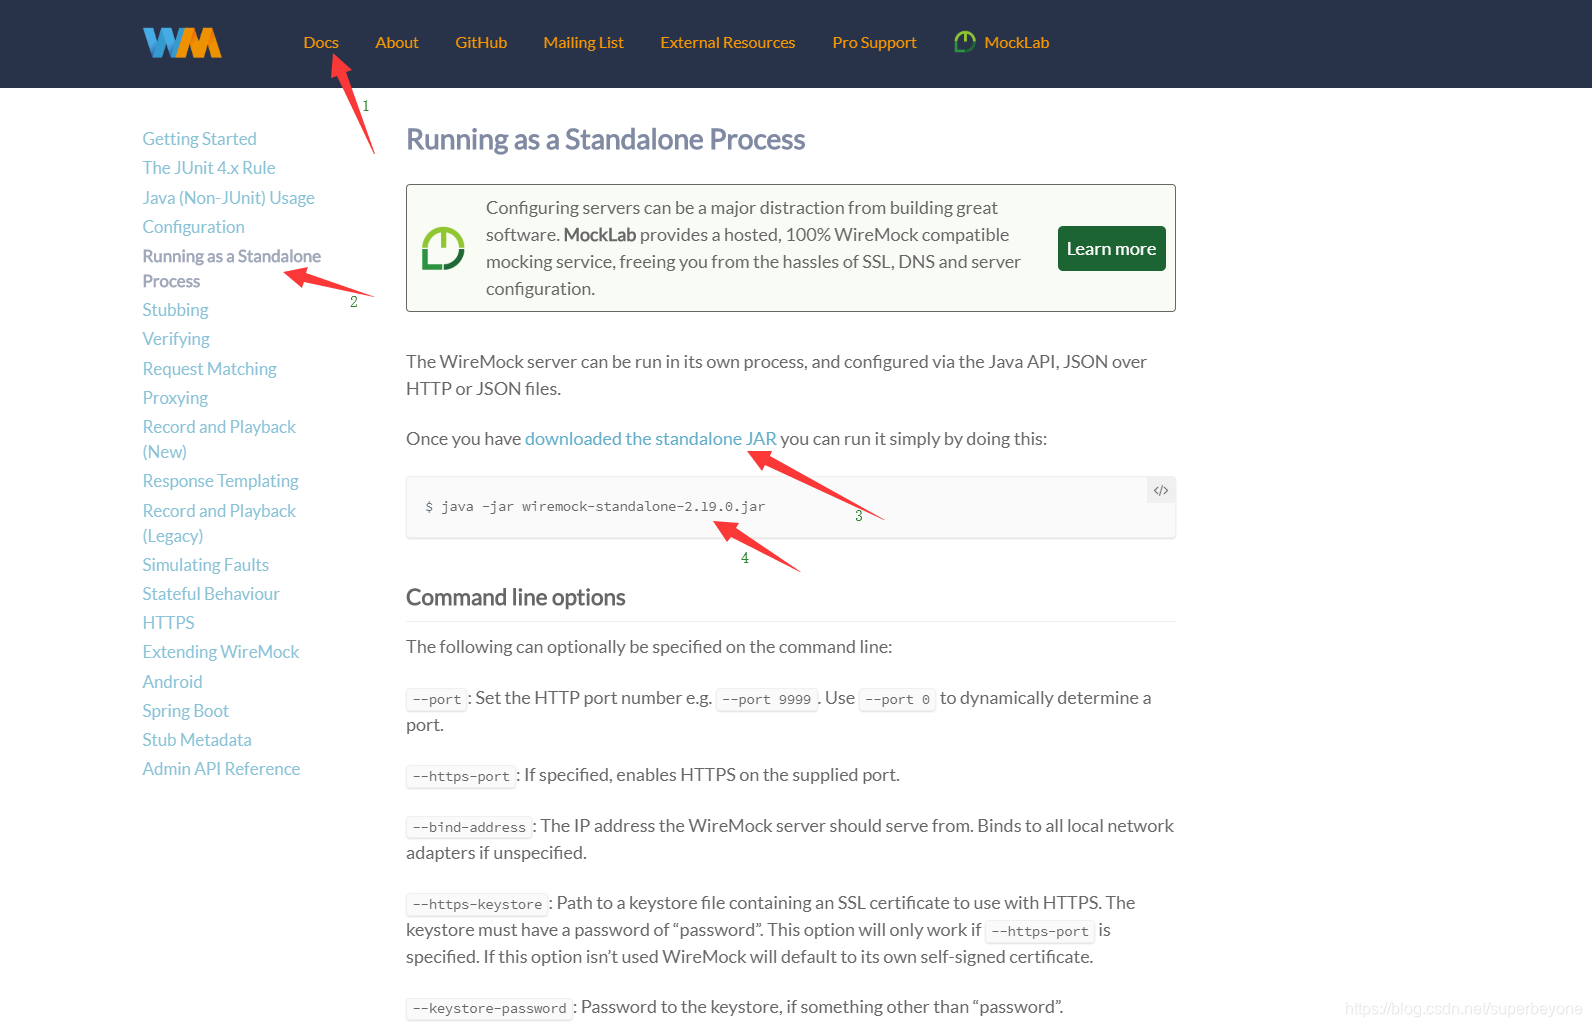The image size is (1592, 1027).
Task: Open HTTPS in the sidebar
Action: (168, 623)
